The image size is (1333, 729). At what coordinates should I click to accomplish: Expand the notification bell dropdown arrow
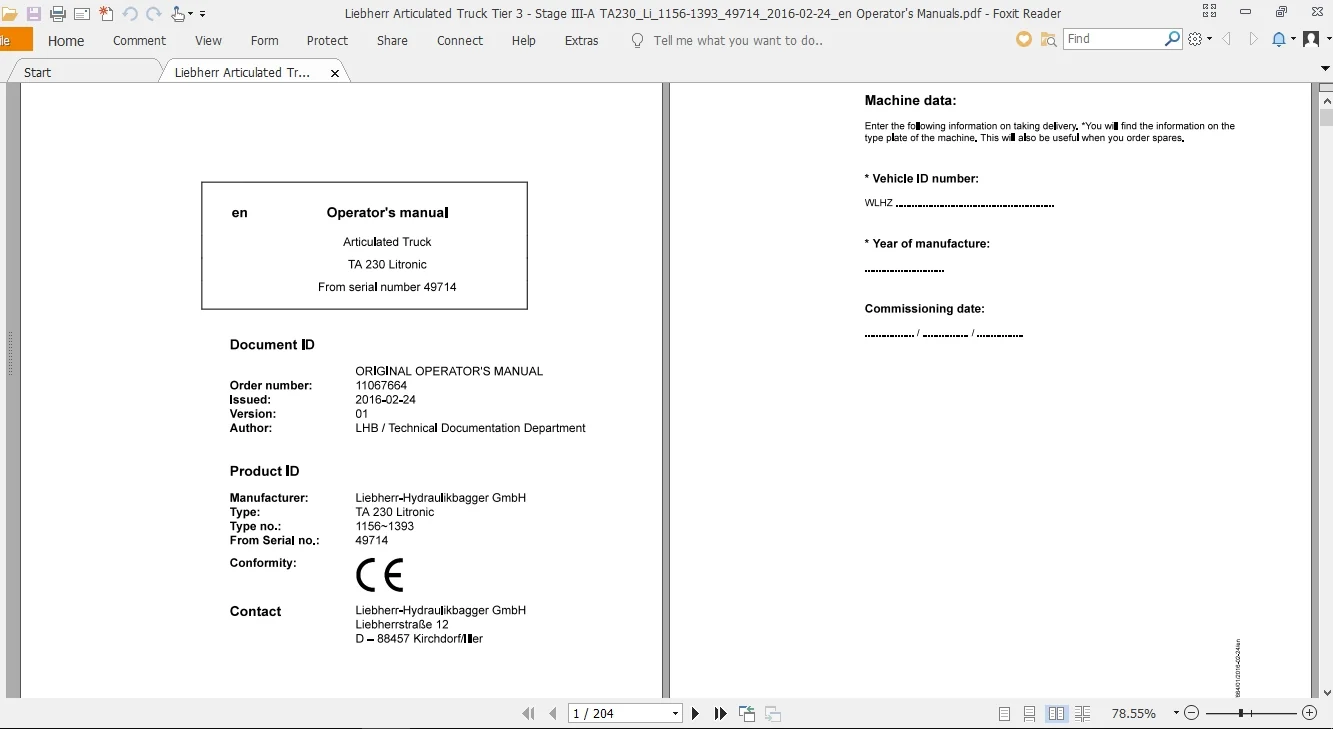coord(1293,39)
